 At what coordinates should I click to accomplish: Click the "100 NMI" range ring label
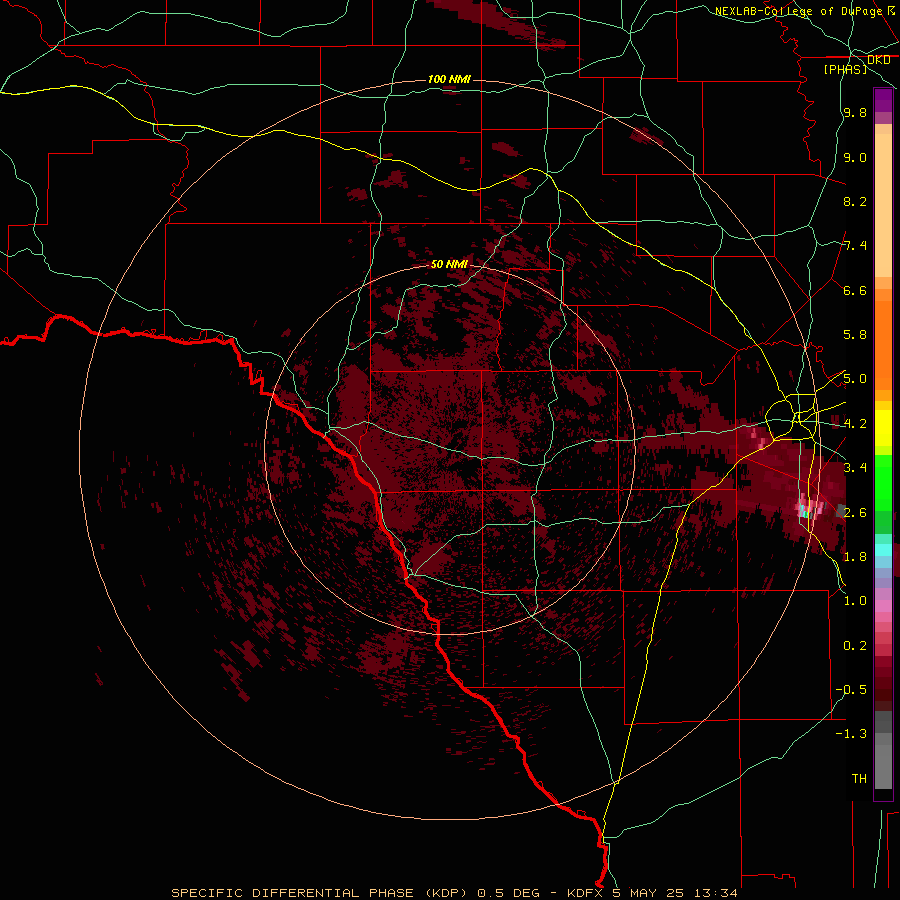pos(449,79)
